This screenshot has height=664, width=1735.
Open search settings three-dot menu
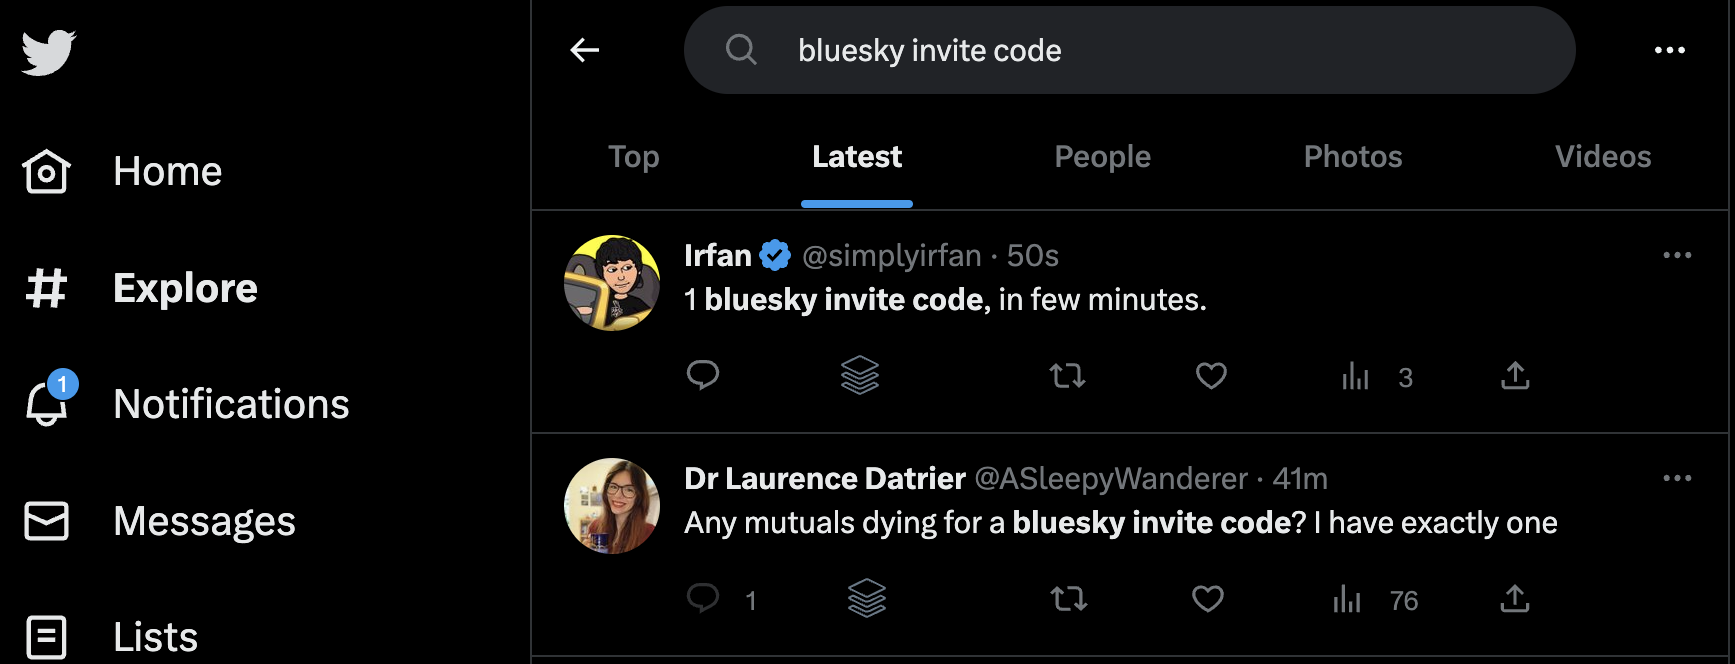coord(1669,50)
